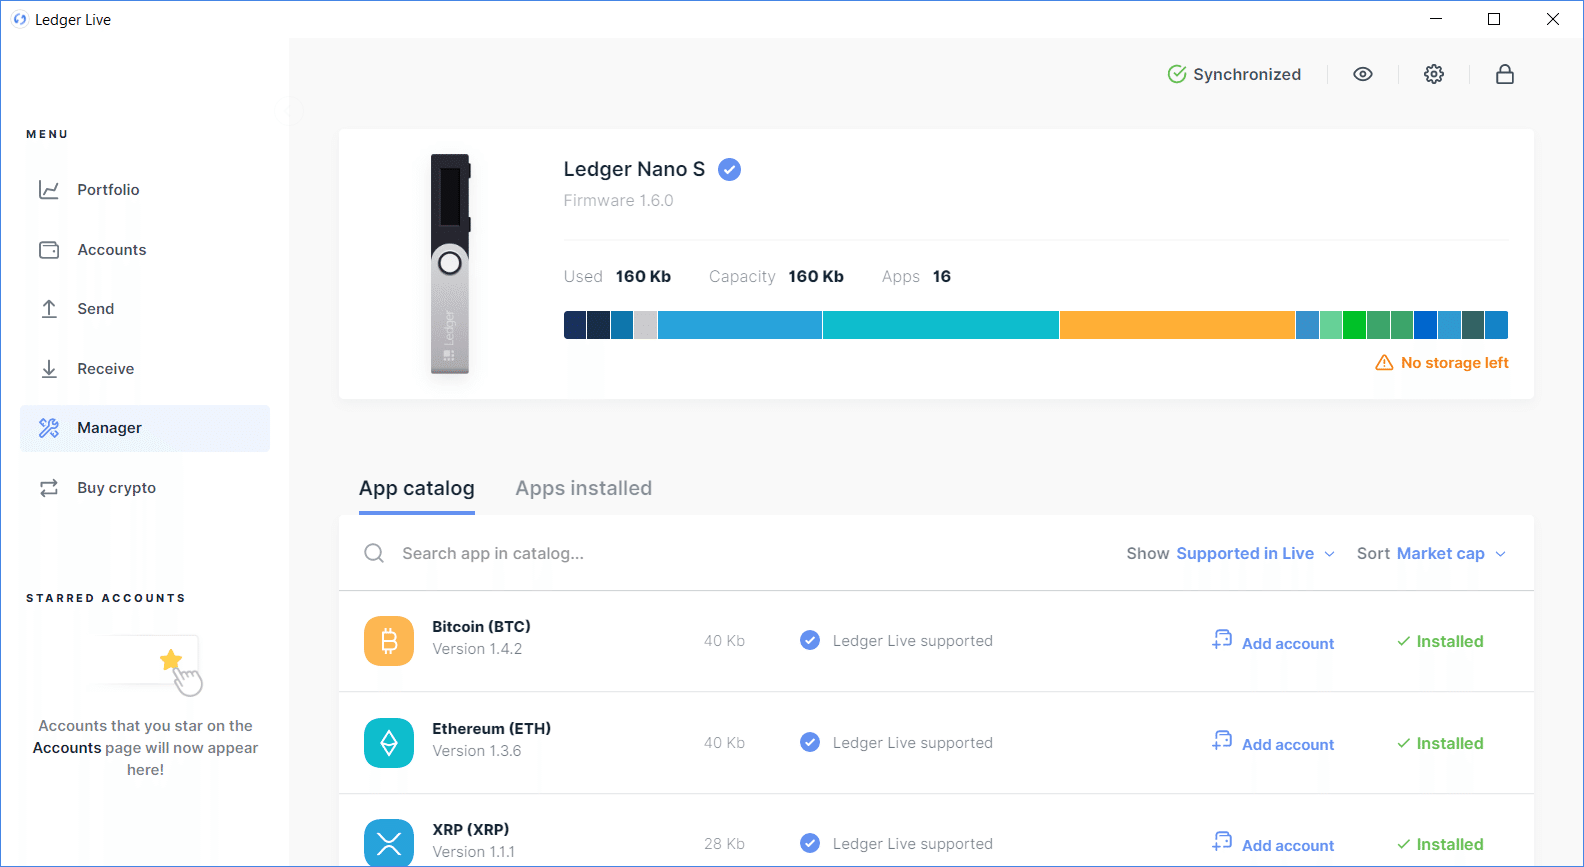Image resolution: width=1584 pixels, height=867 pixels.
Task: Click the Ledger Nano S device name
Action: click(x=634, y=170)
